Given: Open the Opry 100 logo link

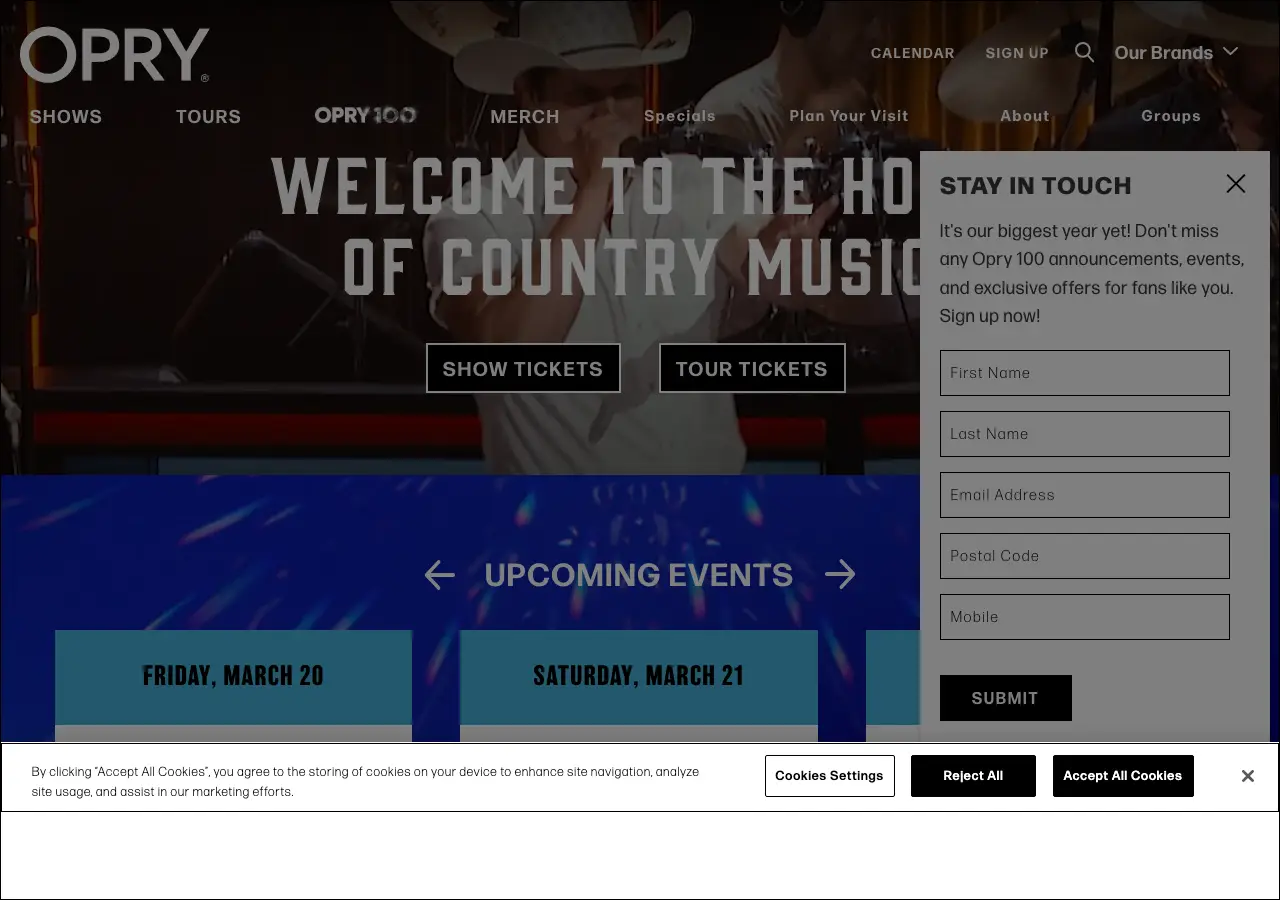Looking at the screenshot, I should [365, 115].
